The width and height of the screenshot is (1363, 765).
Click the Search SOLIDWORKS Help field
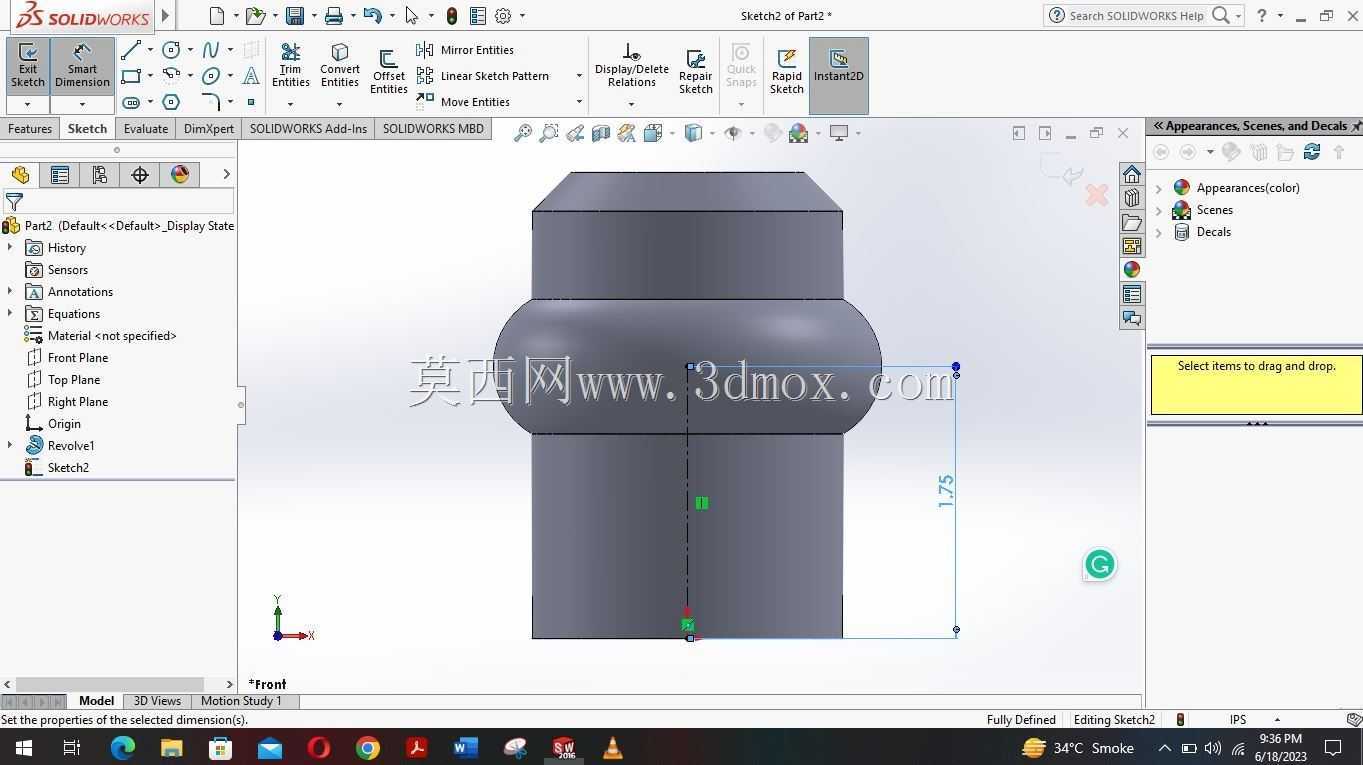coord(1136,16)
